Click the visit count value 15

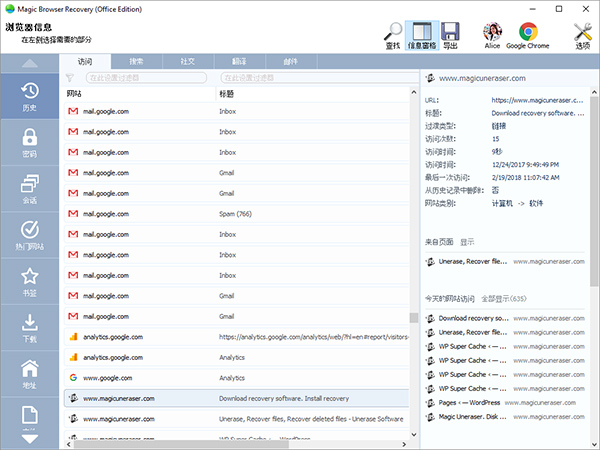click(496, 139)
